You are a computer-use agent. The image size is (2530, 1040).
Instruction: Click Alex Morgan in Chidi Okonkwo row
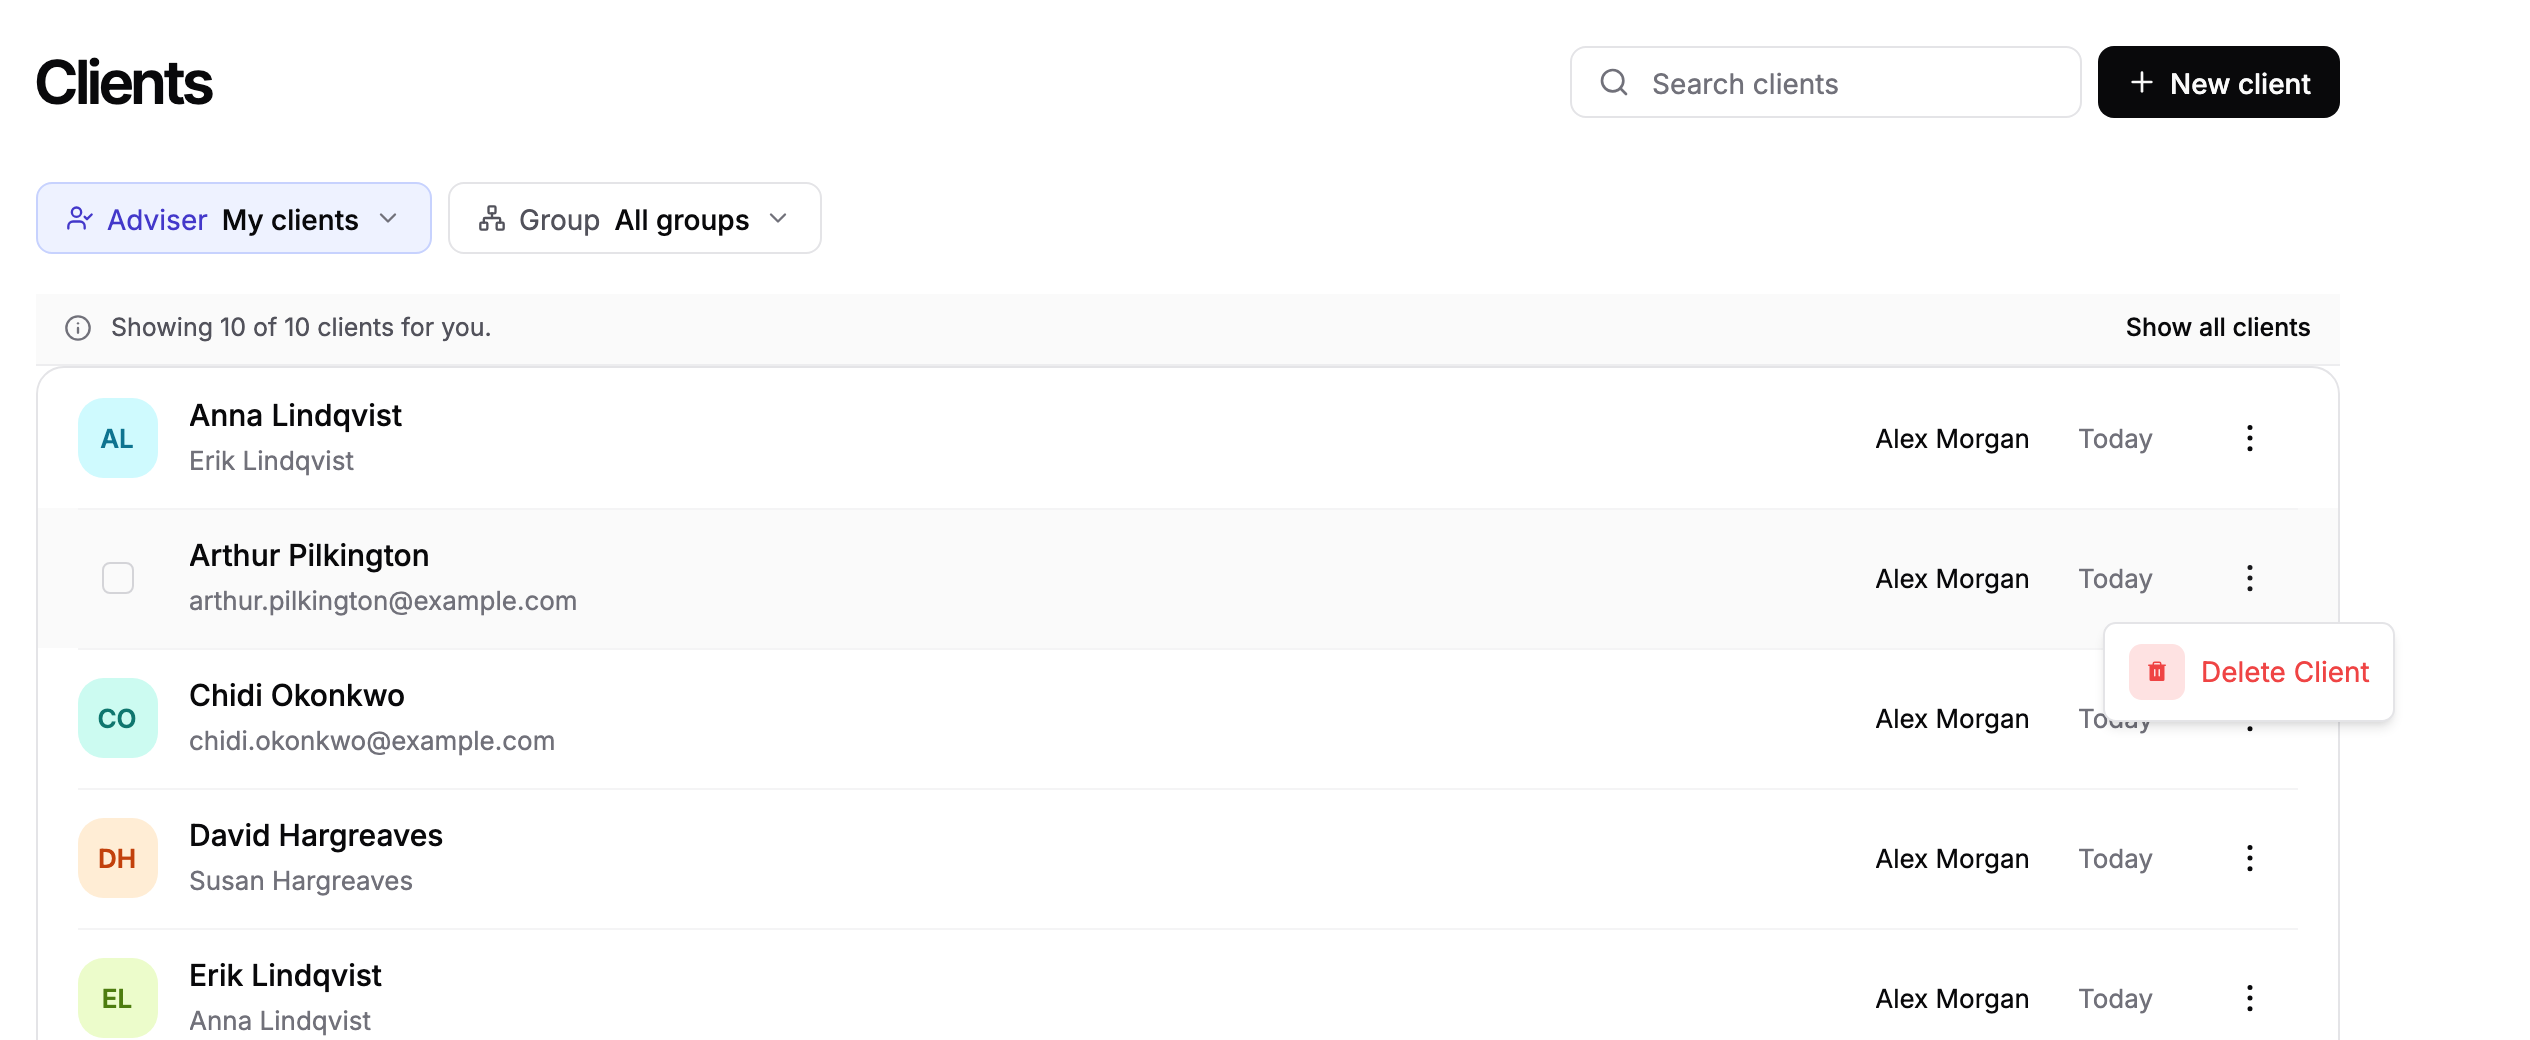[x=1952, y=719]
